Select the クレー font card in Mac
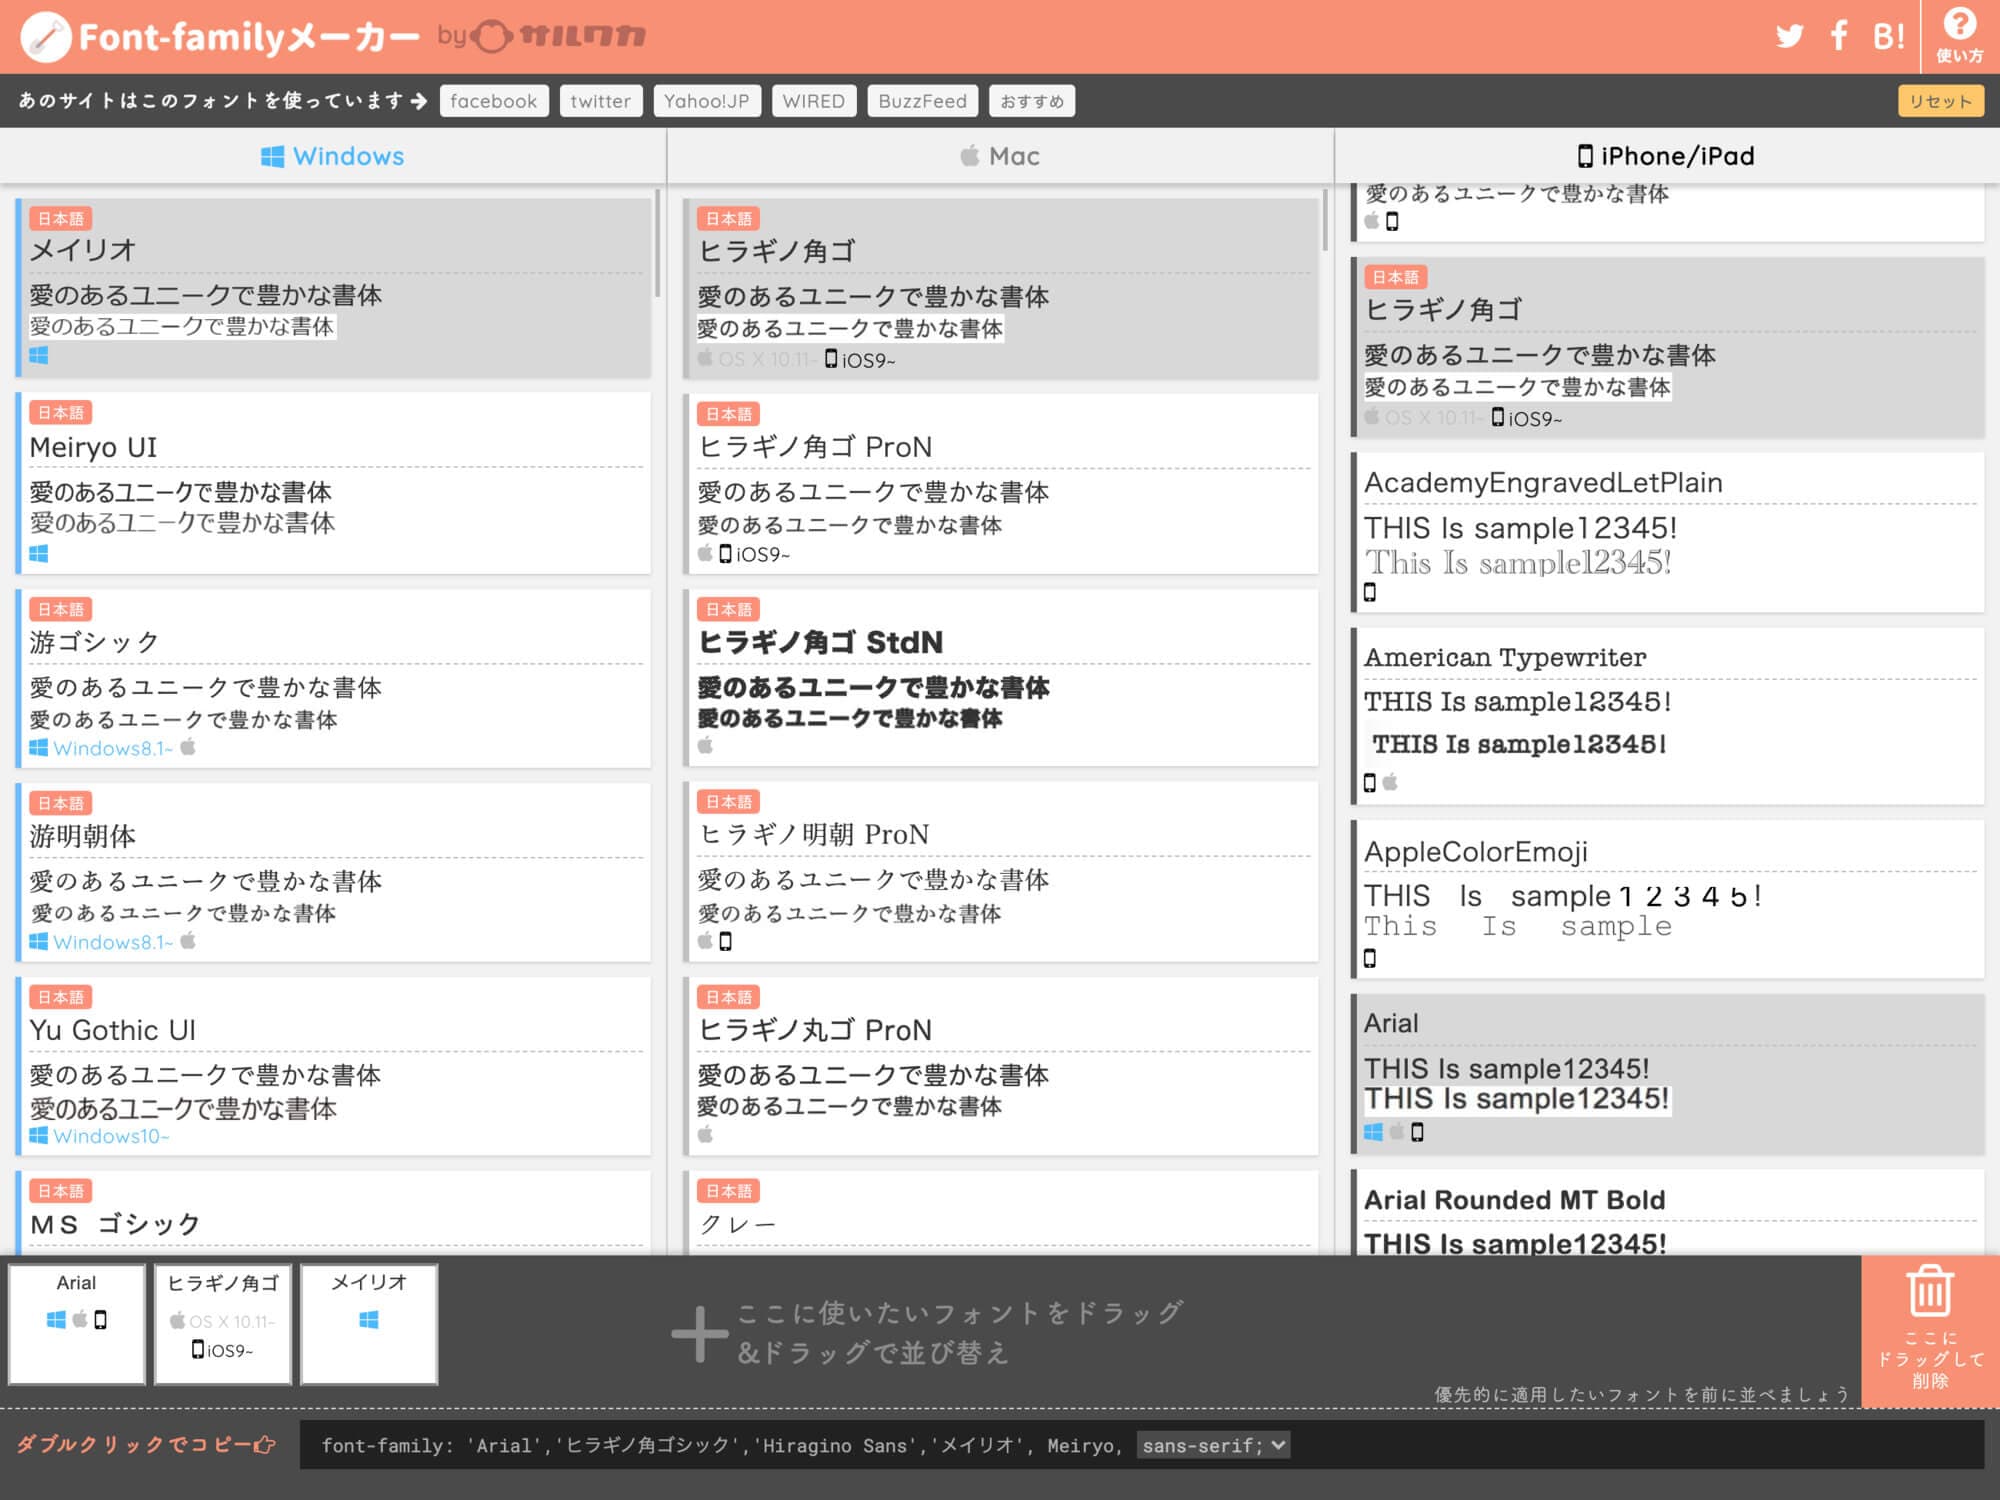The image size is (2000, 1500). click(1001, 1213)
